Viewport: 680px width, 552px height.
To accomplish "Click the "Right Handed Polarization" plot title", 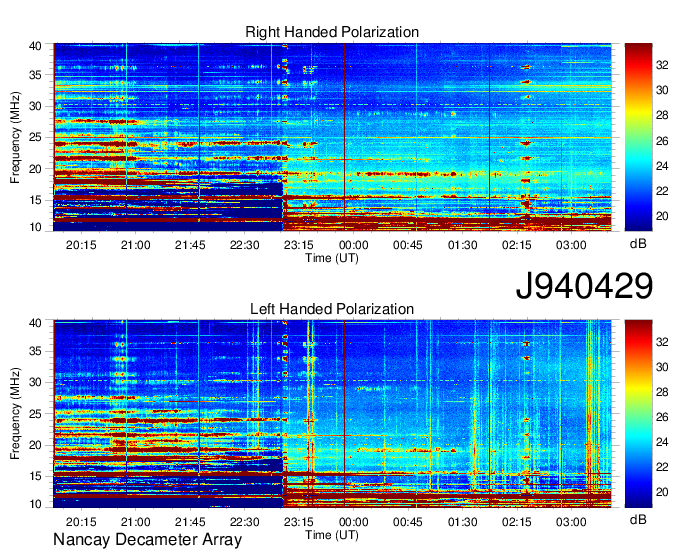I will pyautogui.click(x=332, y=32).
